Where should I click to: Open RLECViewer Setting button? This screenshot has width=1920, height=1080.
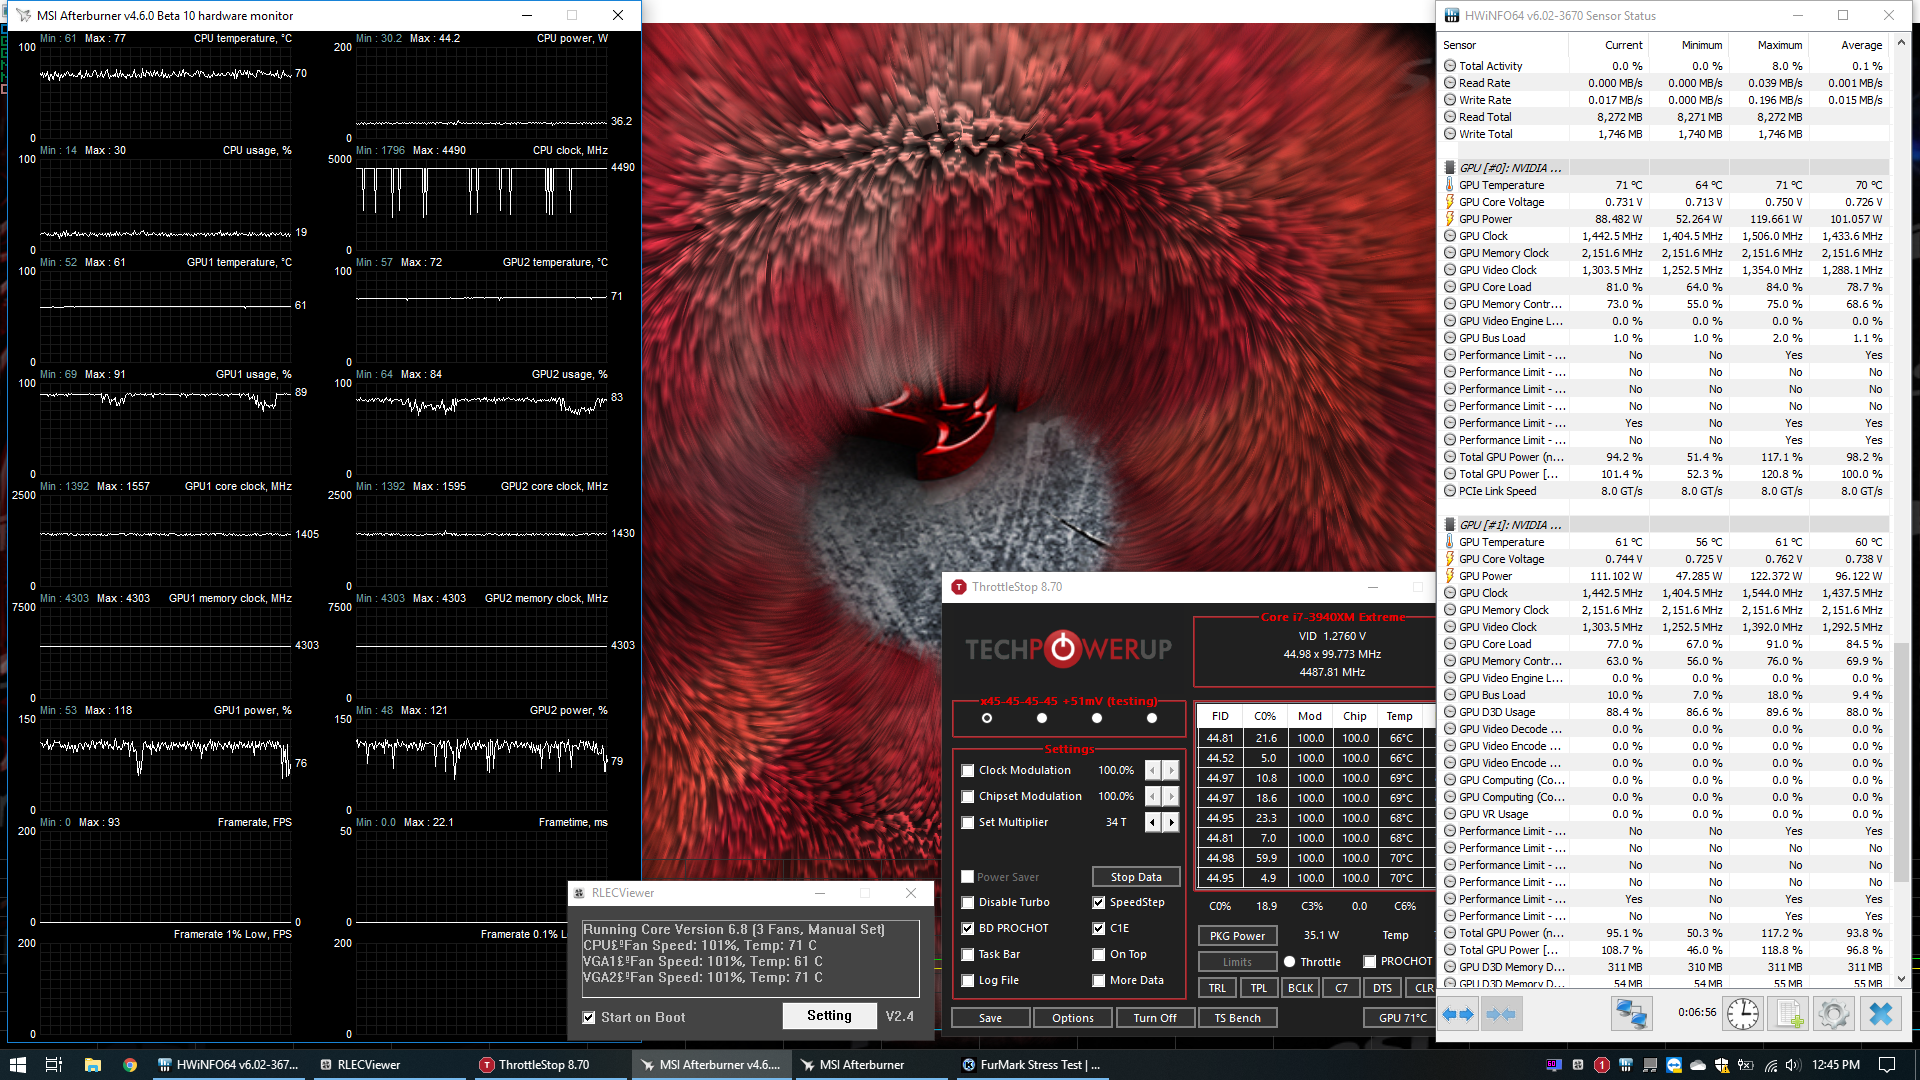tap(829, 1016)
